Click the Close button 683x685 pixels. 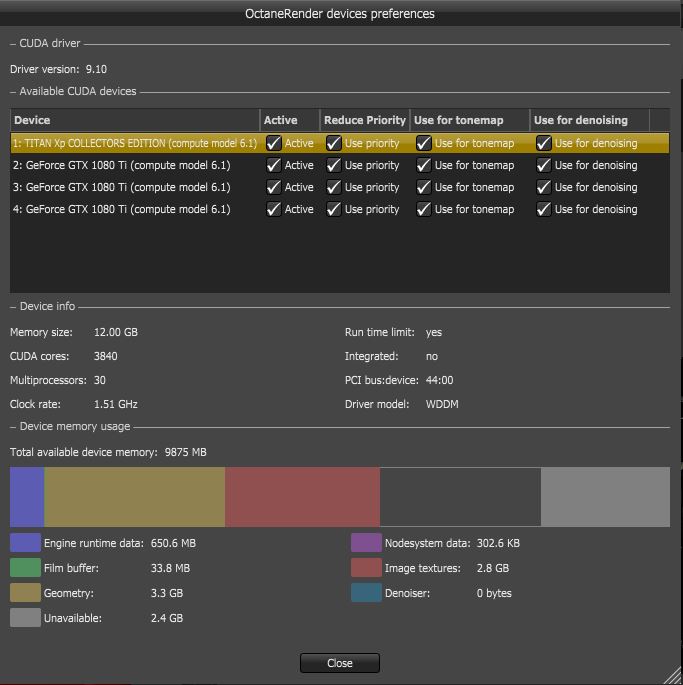pos(340,663)
